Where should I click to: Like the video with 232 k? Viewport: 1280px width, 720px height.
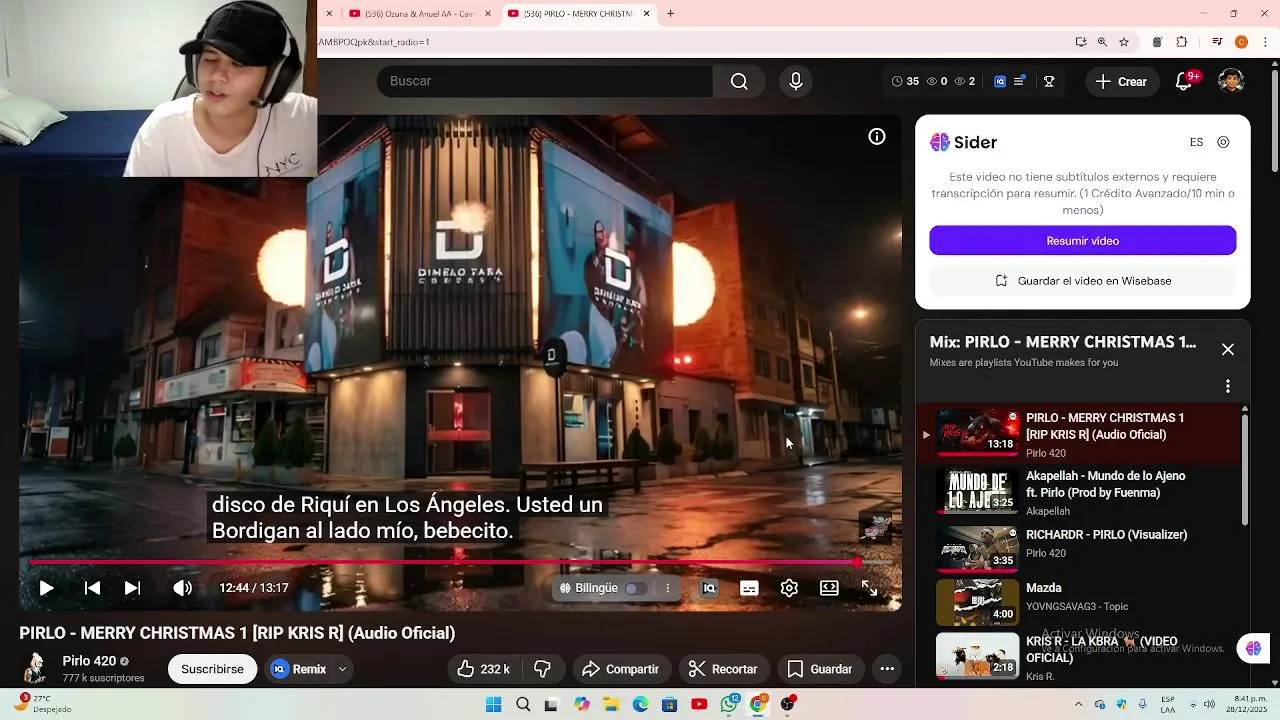point(483,669)
